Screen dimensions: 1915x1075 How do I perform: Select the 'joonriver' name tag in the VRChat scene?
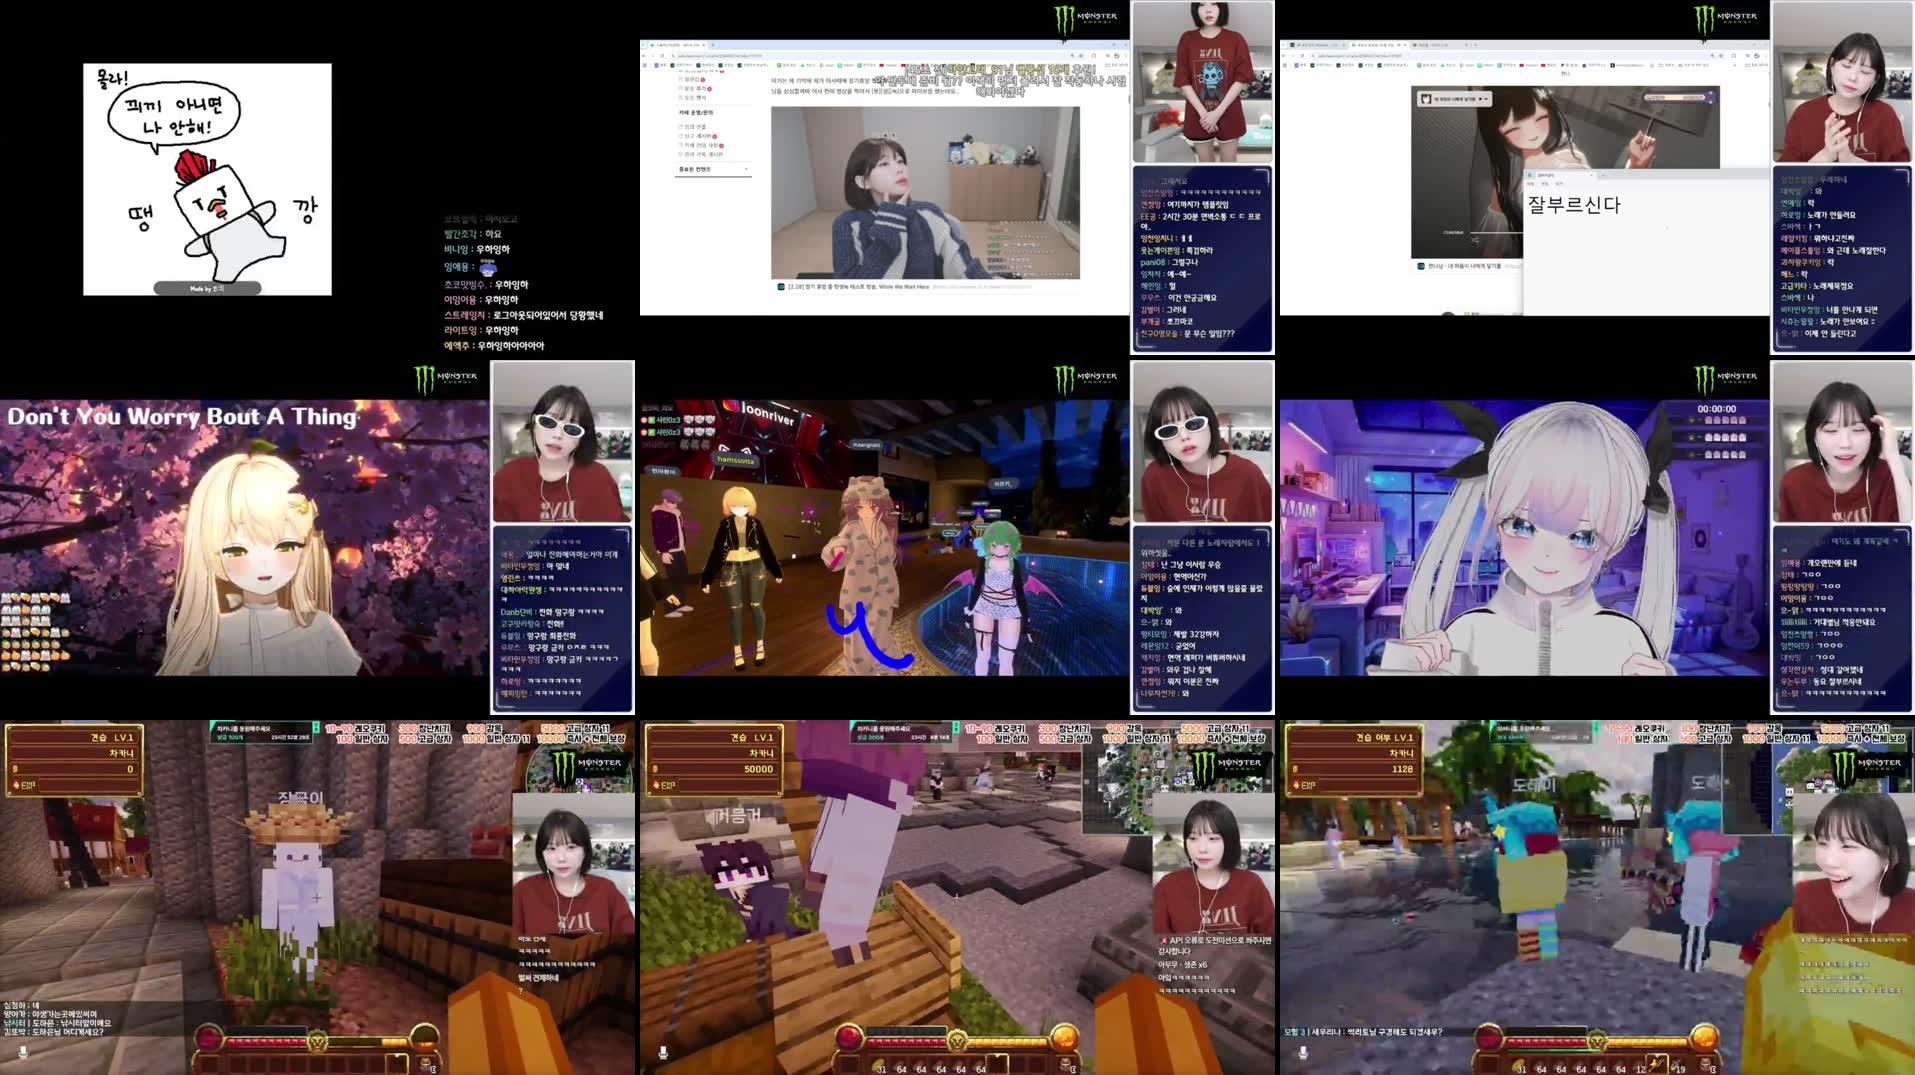767,413
